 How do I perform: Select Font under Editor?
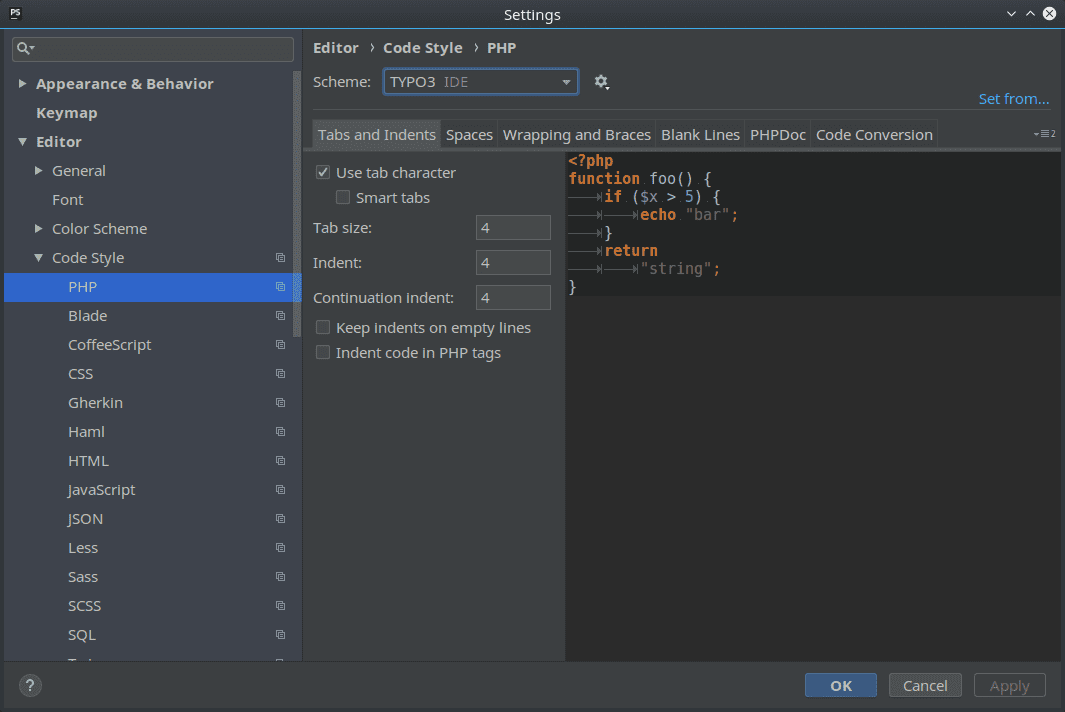[x=68, y=200]
